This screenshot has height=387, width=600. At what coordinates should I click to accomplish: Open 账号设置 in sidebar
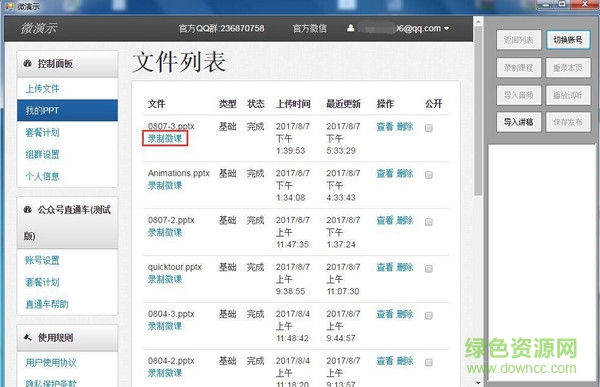(x=42, y=260)
